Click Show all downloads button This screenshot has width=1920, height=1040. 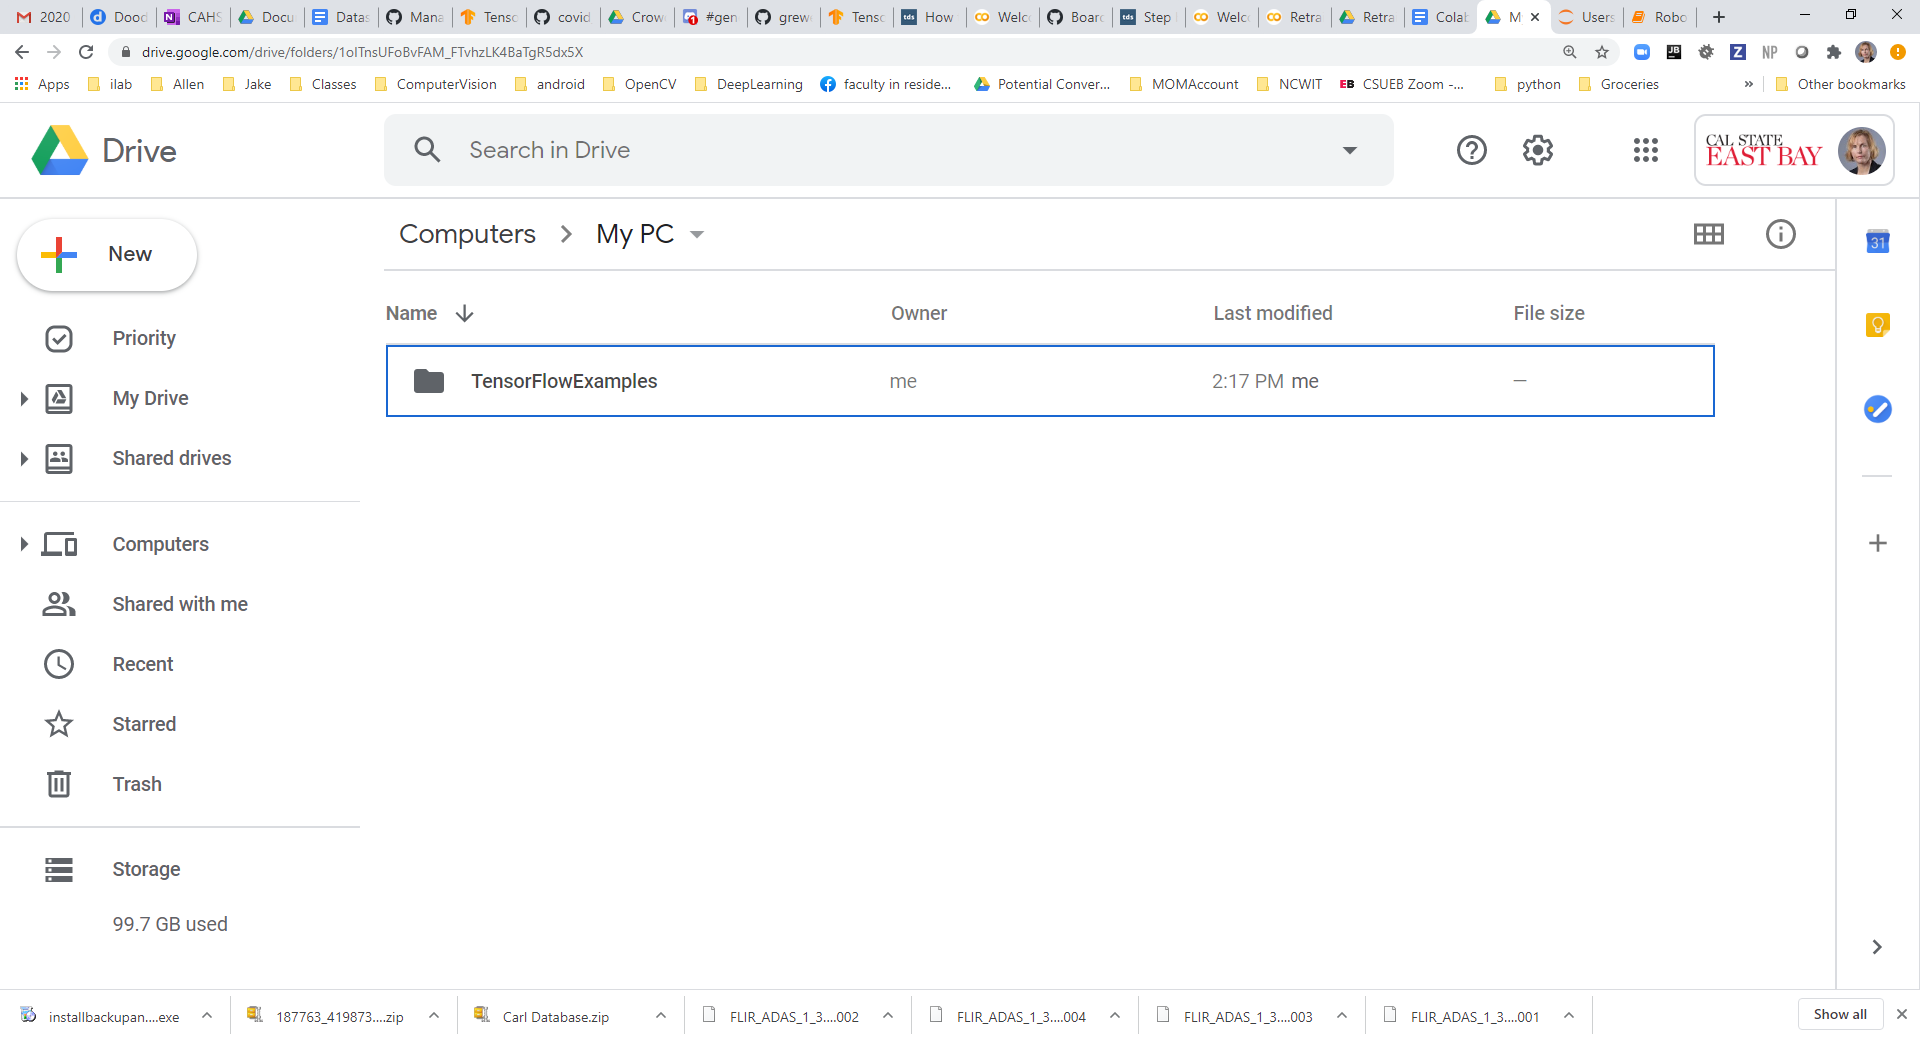tap(1839, 1014)
